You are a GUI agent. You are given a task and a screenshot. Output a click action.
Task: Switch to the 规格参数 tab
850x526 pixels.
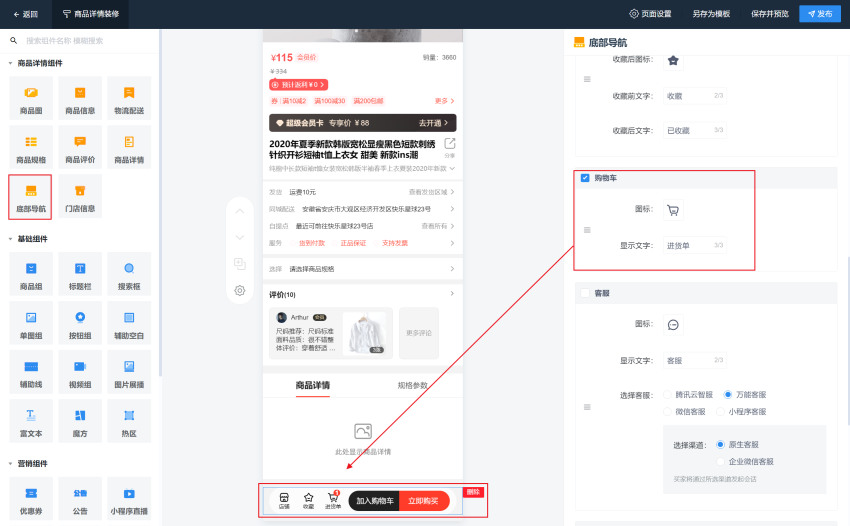[413, 386]
